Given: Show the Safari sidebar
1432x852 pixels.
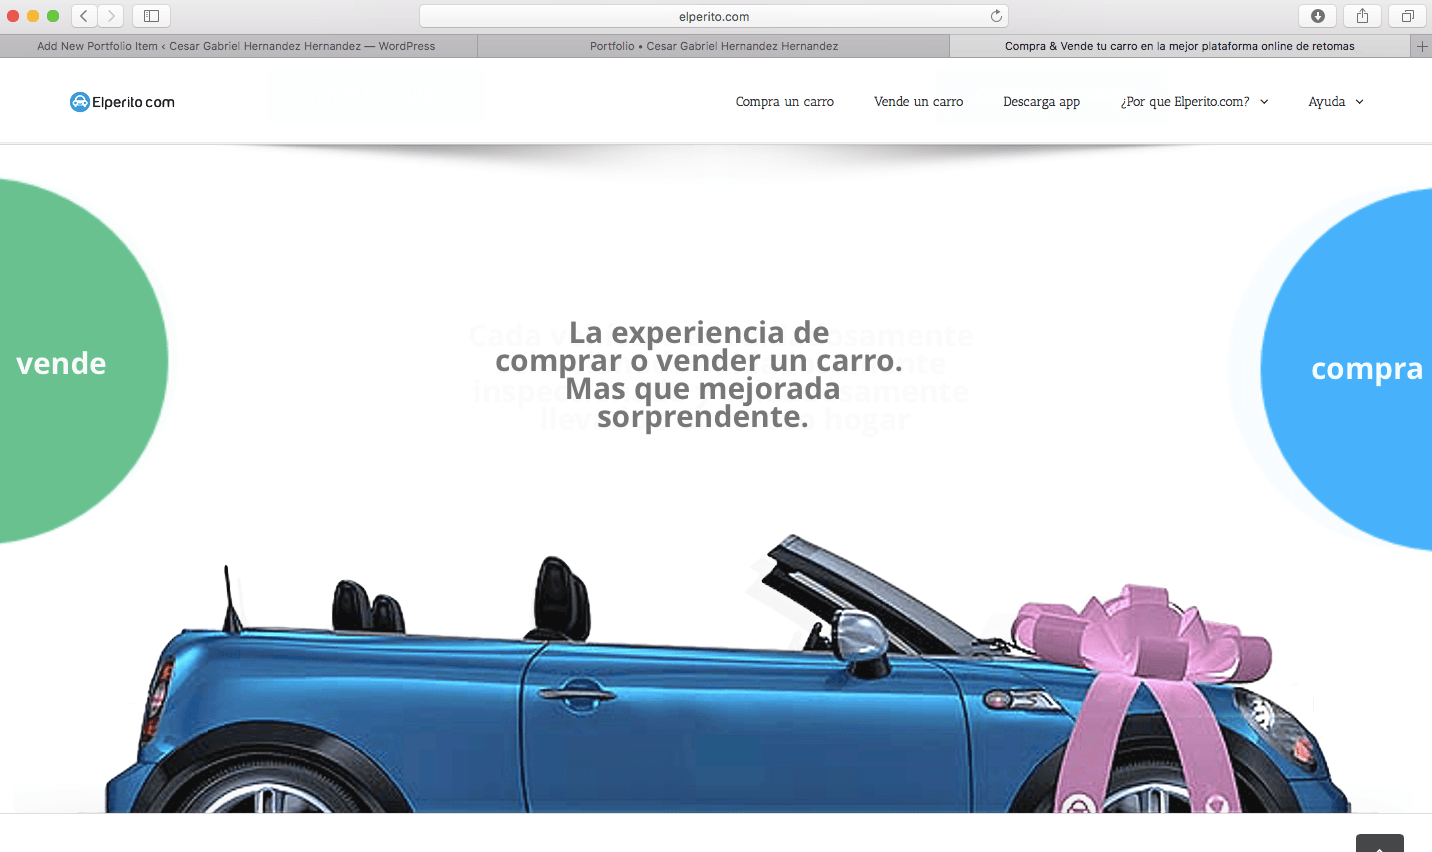Looking at the screenshot, I should click(x=151, y=16).
